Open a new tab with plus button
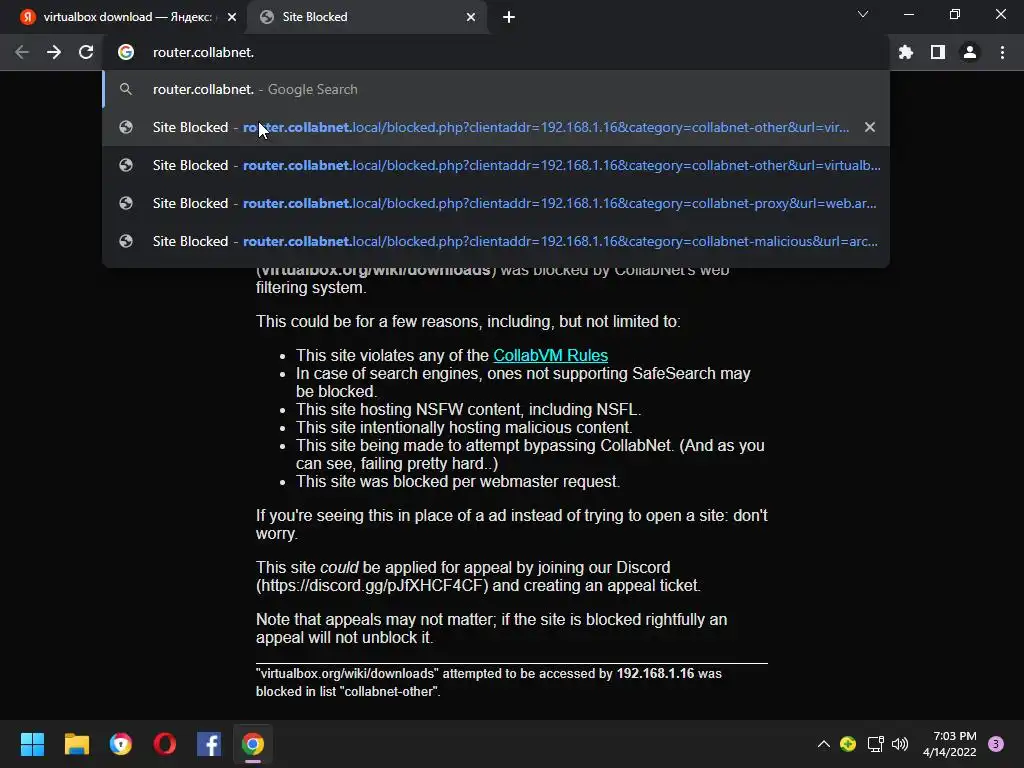Viewport: 1024px width, 768px height. click(509, 17)
